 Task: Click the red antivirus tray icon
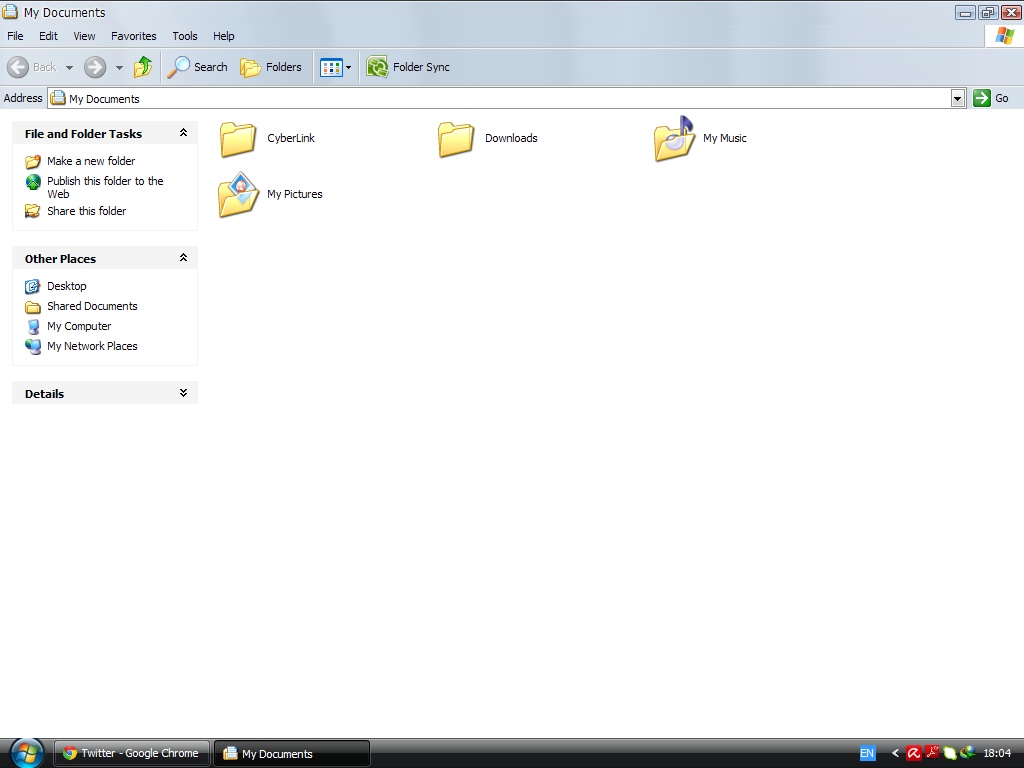914,753
